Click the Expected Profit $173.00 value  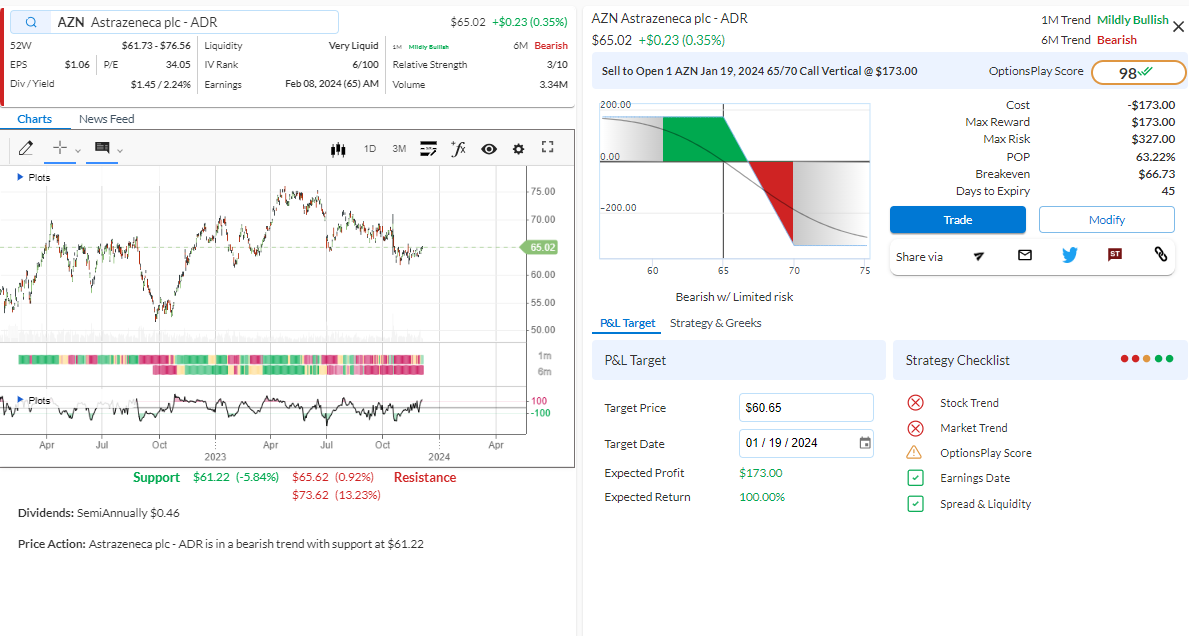pos(761,473)
